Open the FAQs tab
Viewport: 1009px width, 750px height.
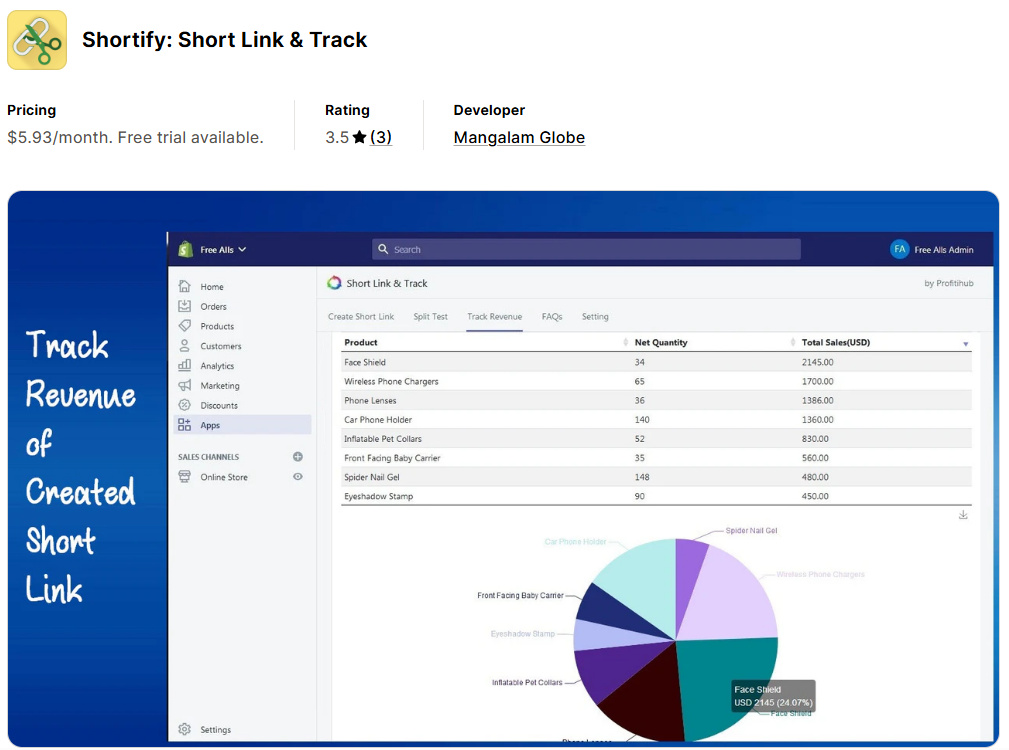pyautogui.click(x=552, y=317)
